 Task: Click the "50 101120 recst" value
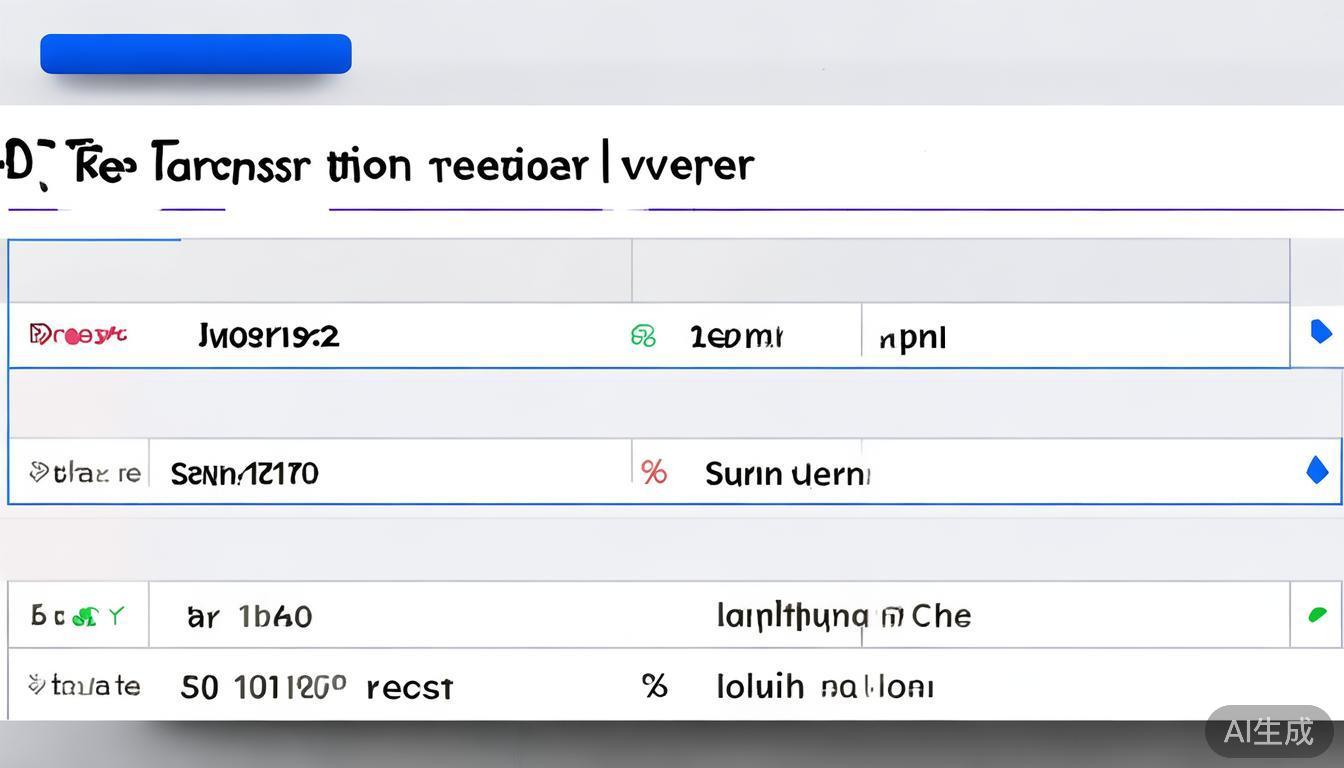pos(316,687)
